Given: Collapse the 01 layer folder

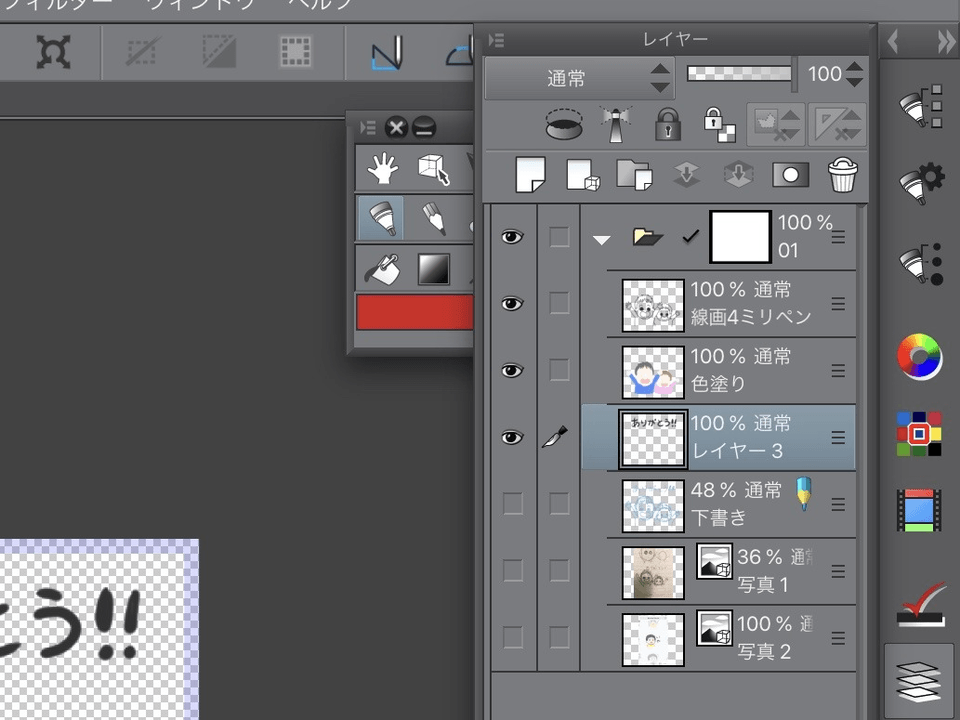Looking at the screenshot, I should tap(600, 239).
